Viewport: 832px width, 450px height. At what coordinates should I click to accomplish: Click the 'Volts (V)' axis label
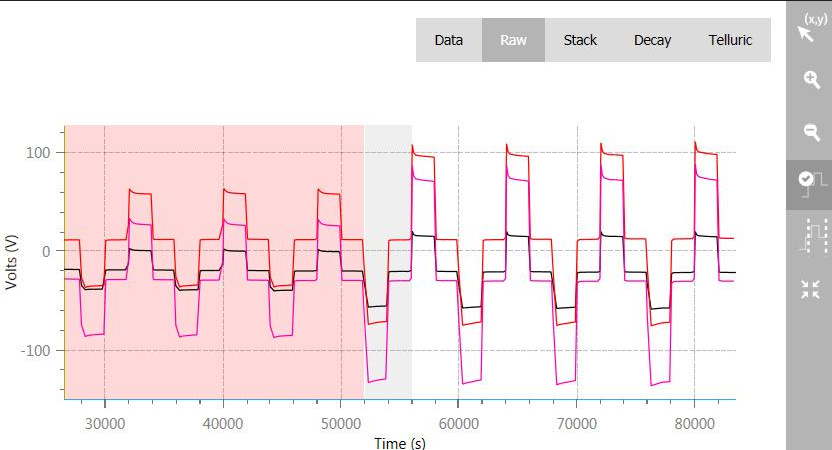pos(12,263)
